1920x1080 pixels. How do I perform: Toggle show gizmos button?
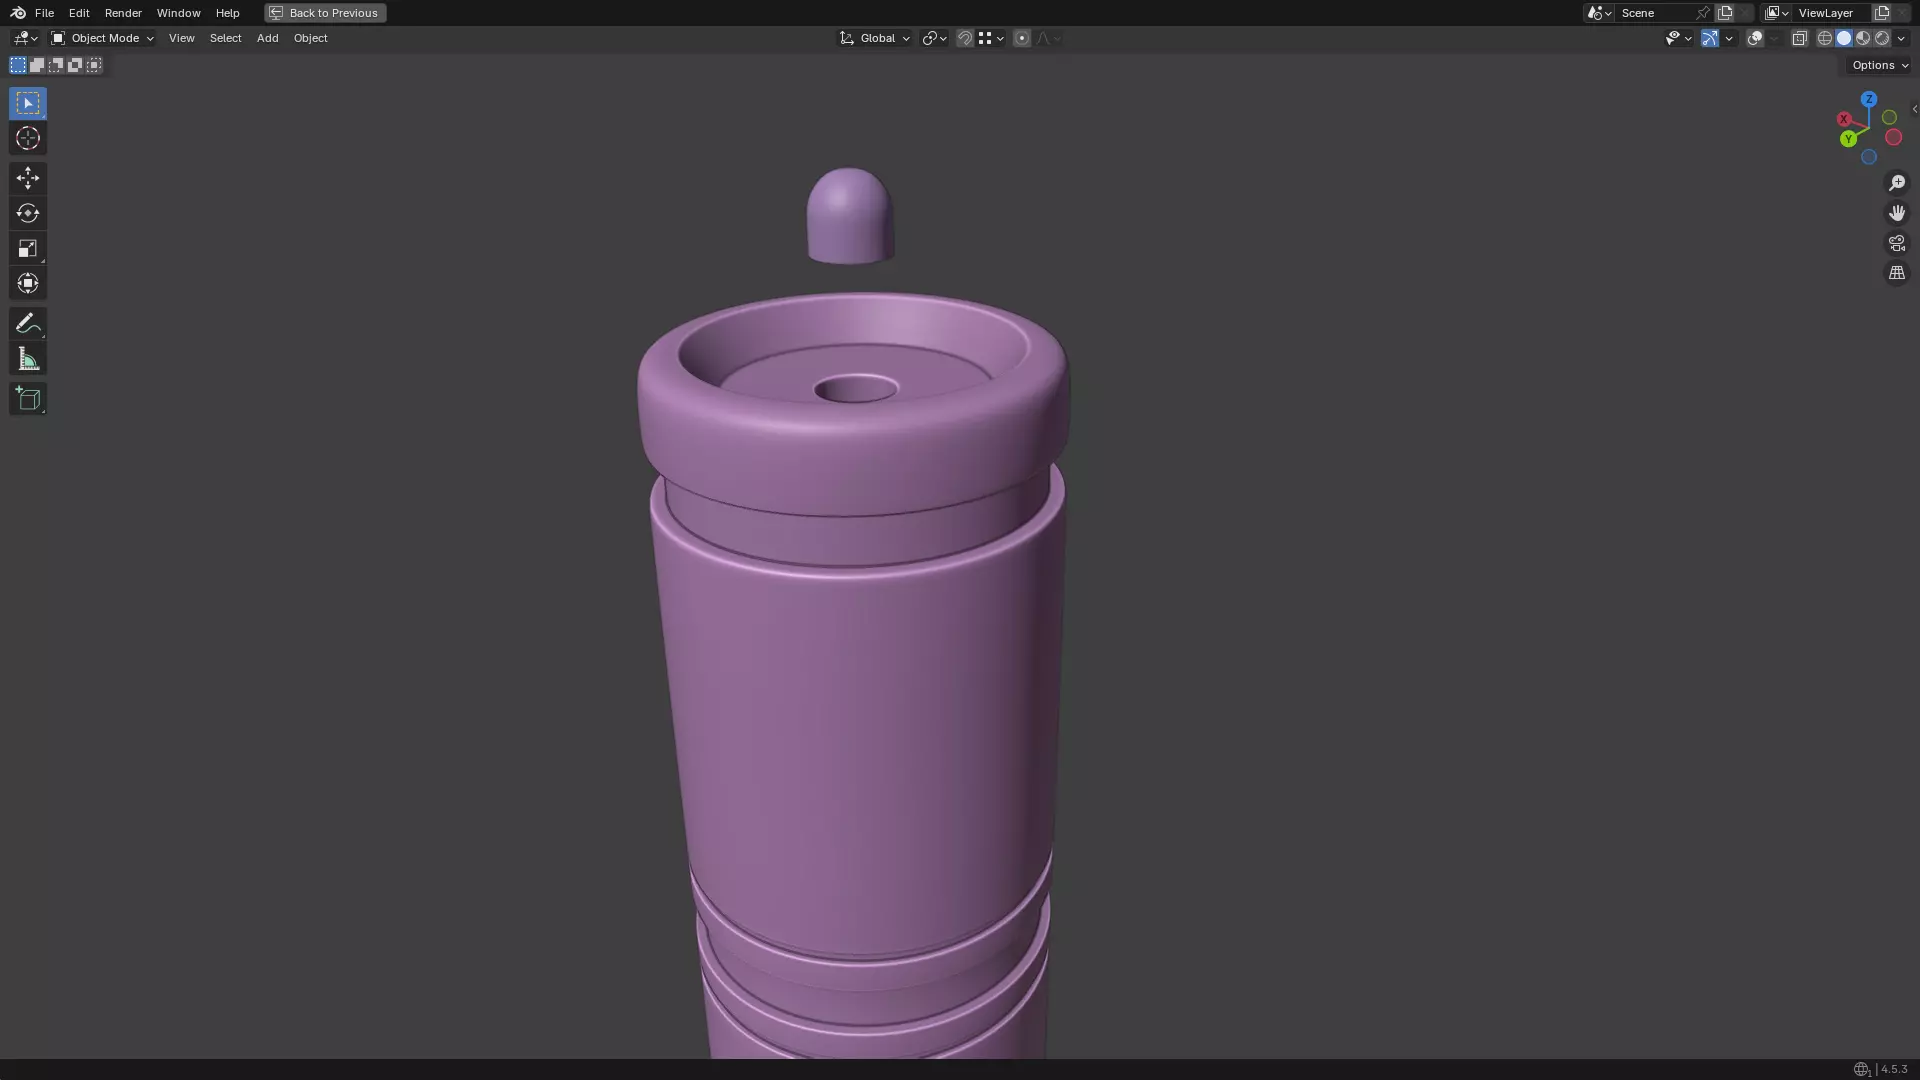pyautogui.click(x=1710, y=38)
